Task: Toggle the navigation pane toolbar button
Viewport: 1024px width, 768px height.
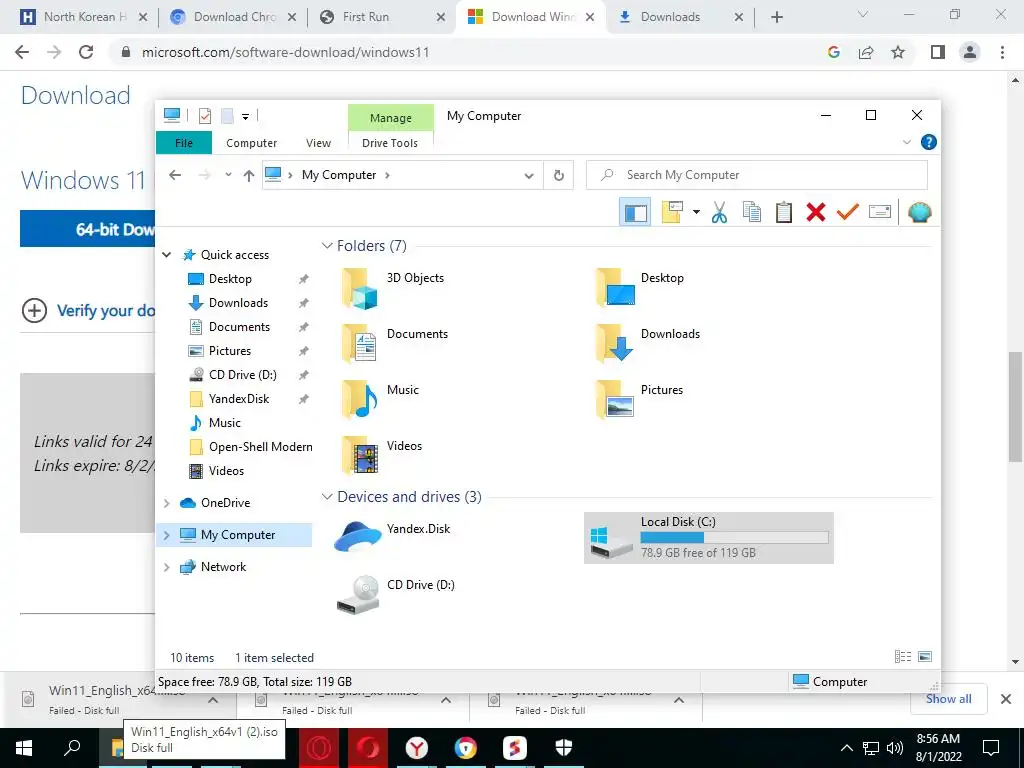Action: [635, 212]
